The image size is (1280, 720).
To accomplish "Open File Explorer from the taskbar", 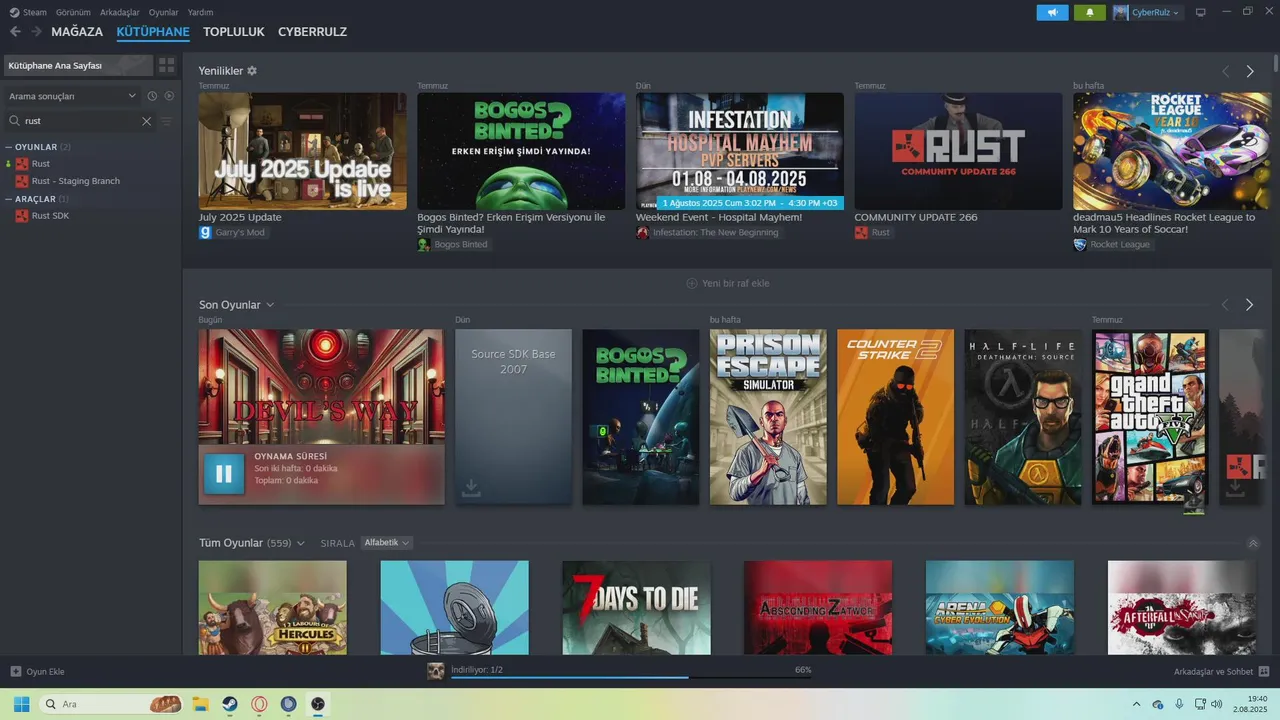I will (200, 704).
